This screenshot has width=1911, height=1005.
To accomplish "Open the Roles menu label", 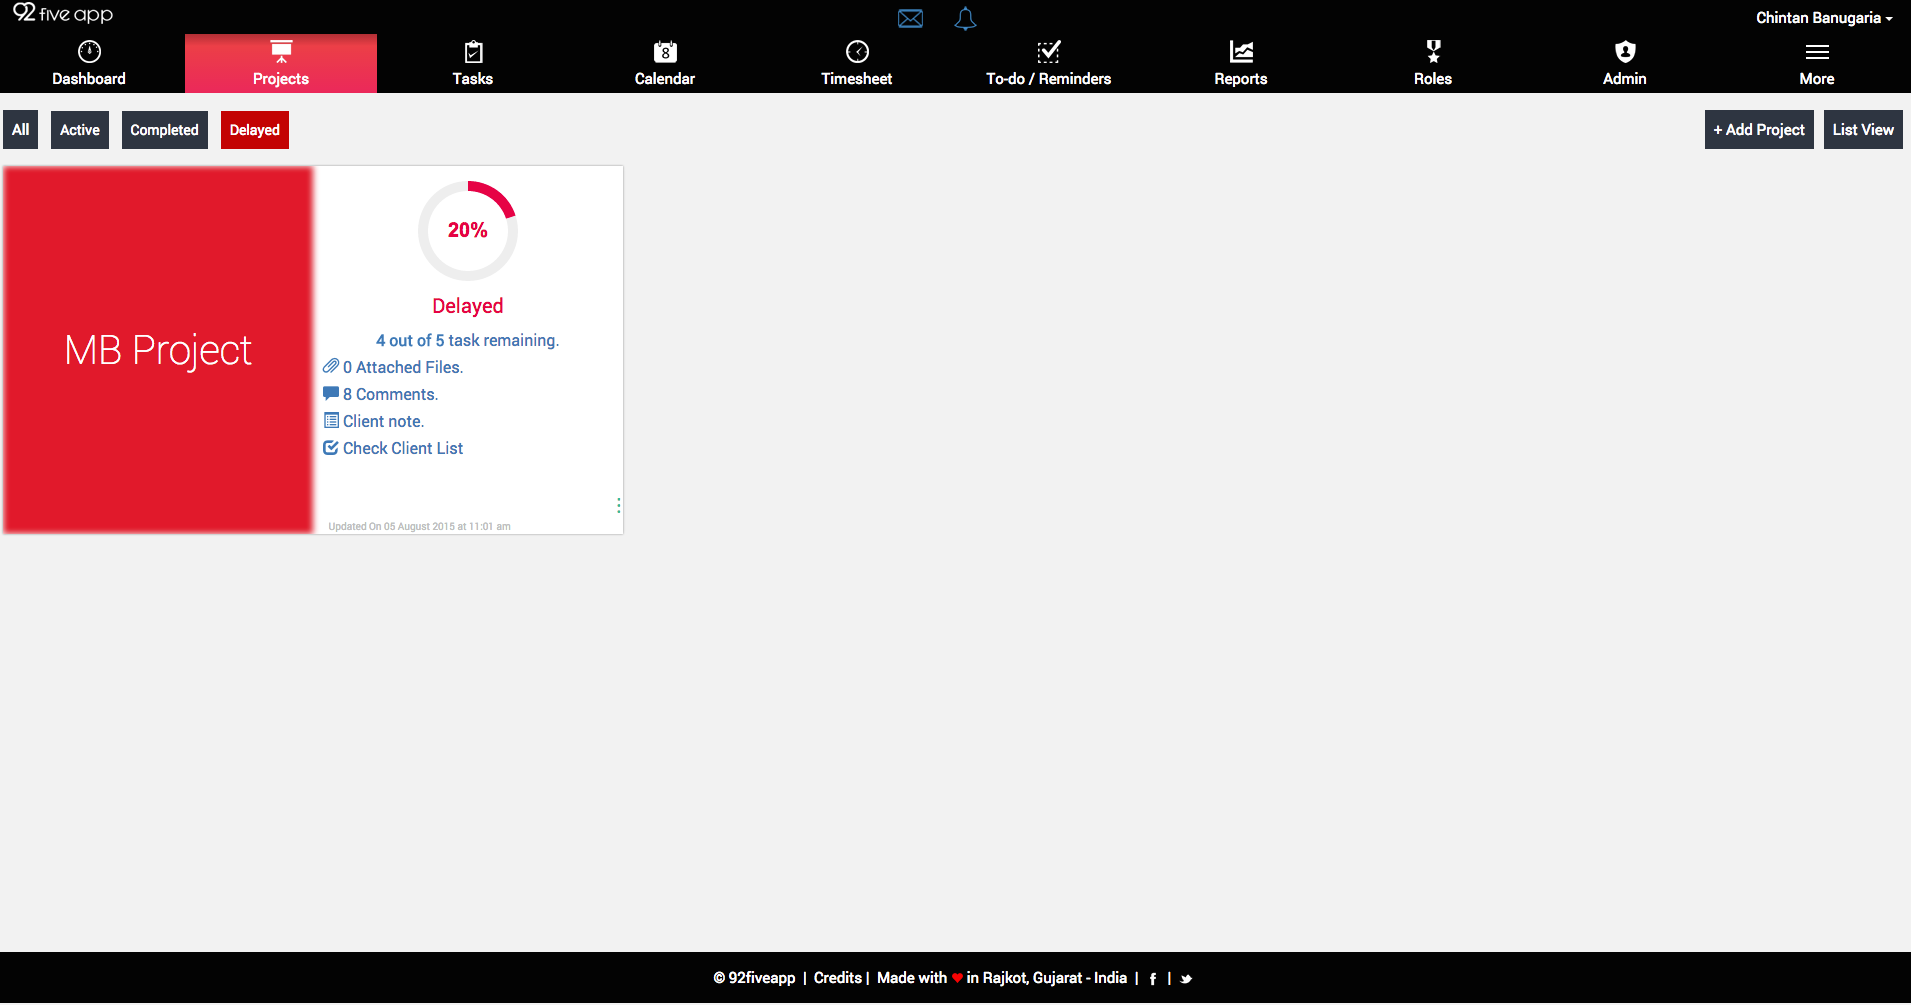I will [x=1433, y=79].
